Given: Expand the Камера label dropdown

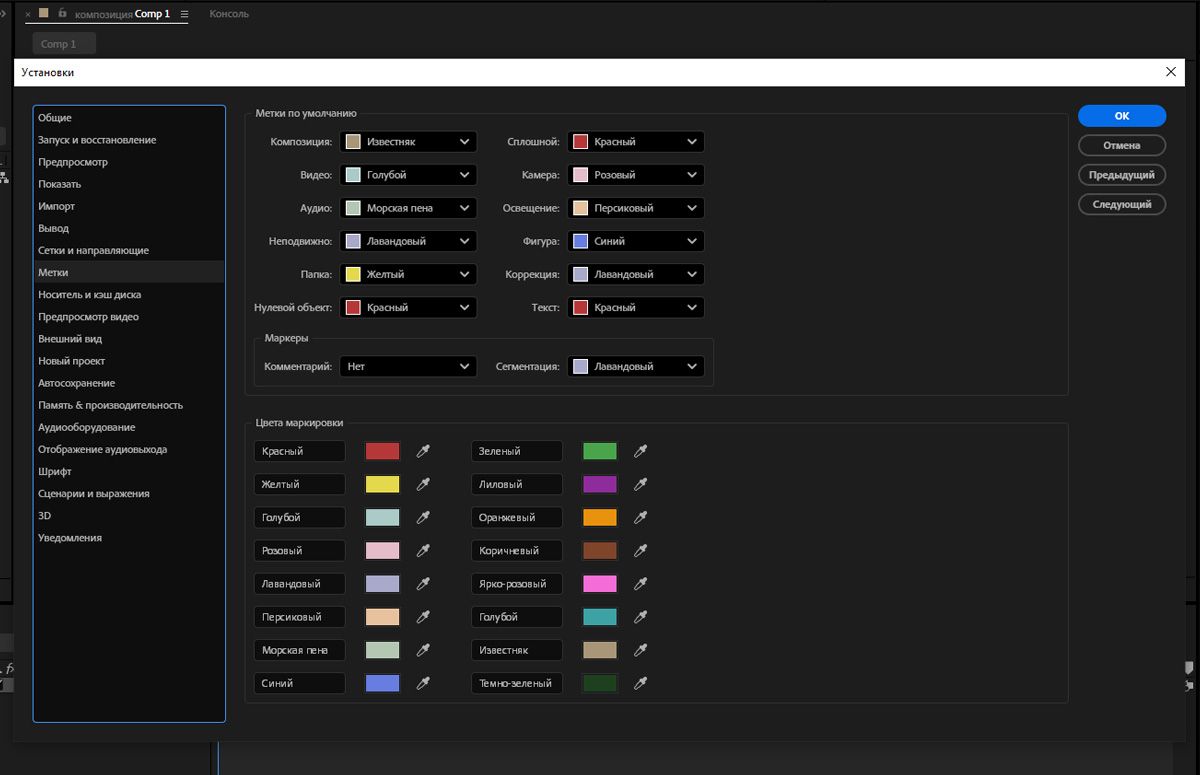Looking at the screenshot, I should click(x=636, y=175).
